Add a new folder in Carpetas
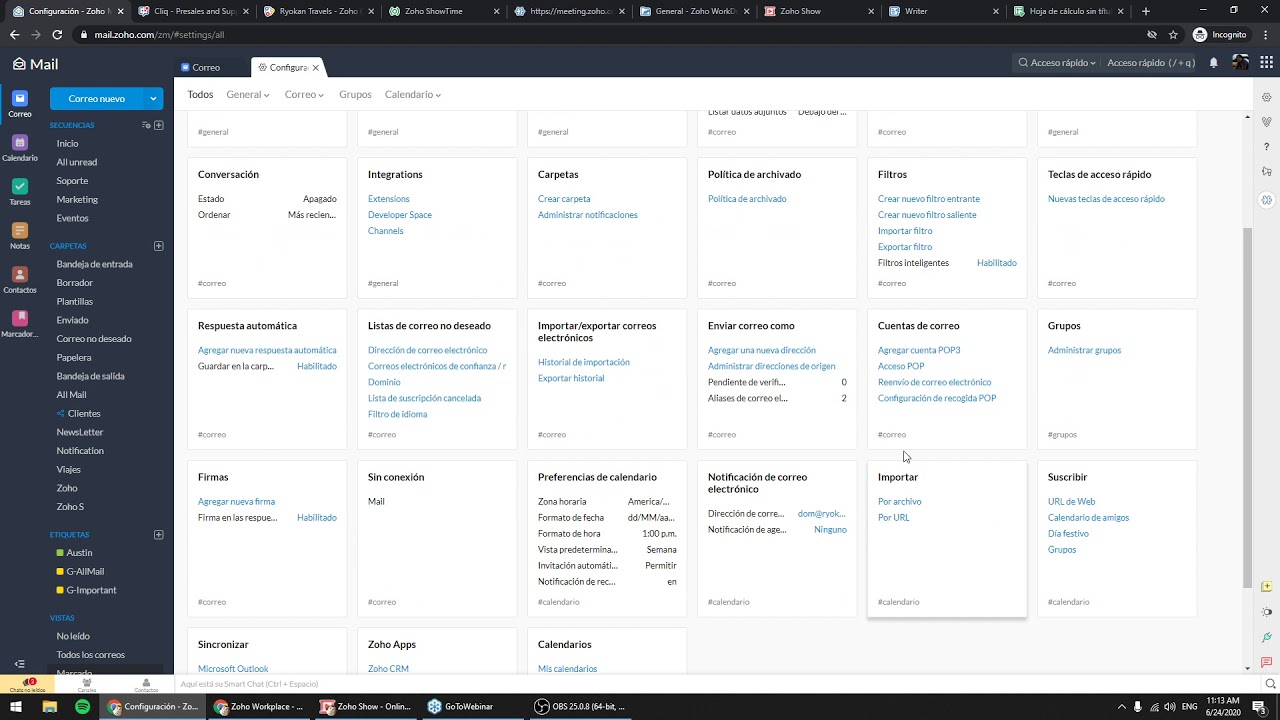 coord(159,246)
